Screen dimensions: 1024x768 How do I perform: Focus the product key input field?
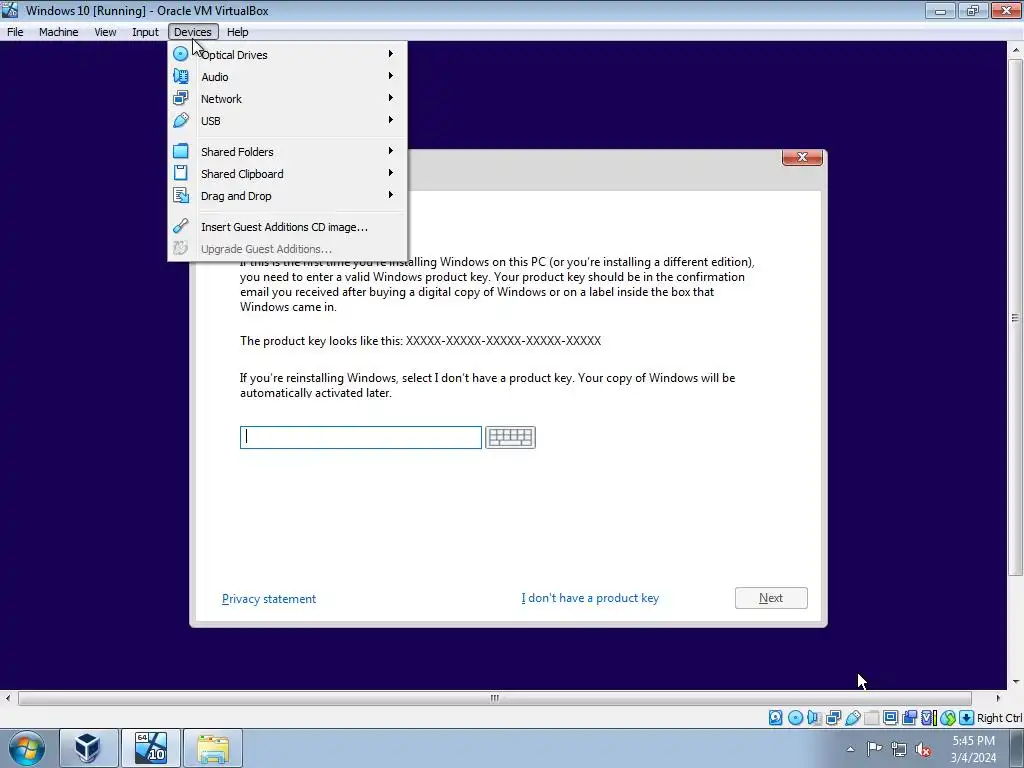(x=360, y=437)
